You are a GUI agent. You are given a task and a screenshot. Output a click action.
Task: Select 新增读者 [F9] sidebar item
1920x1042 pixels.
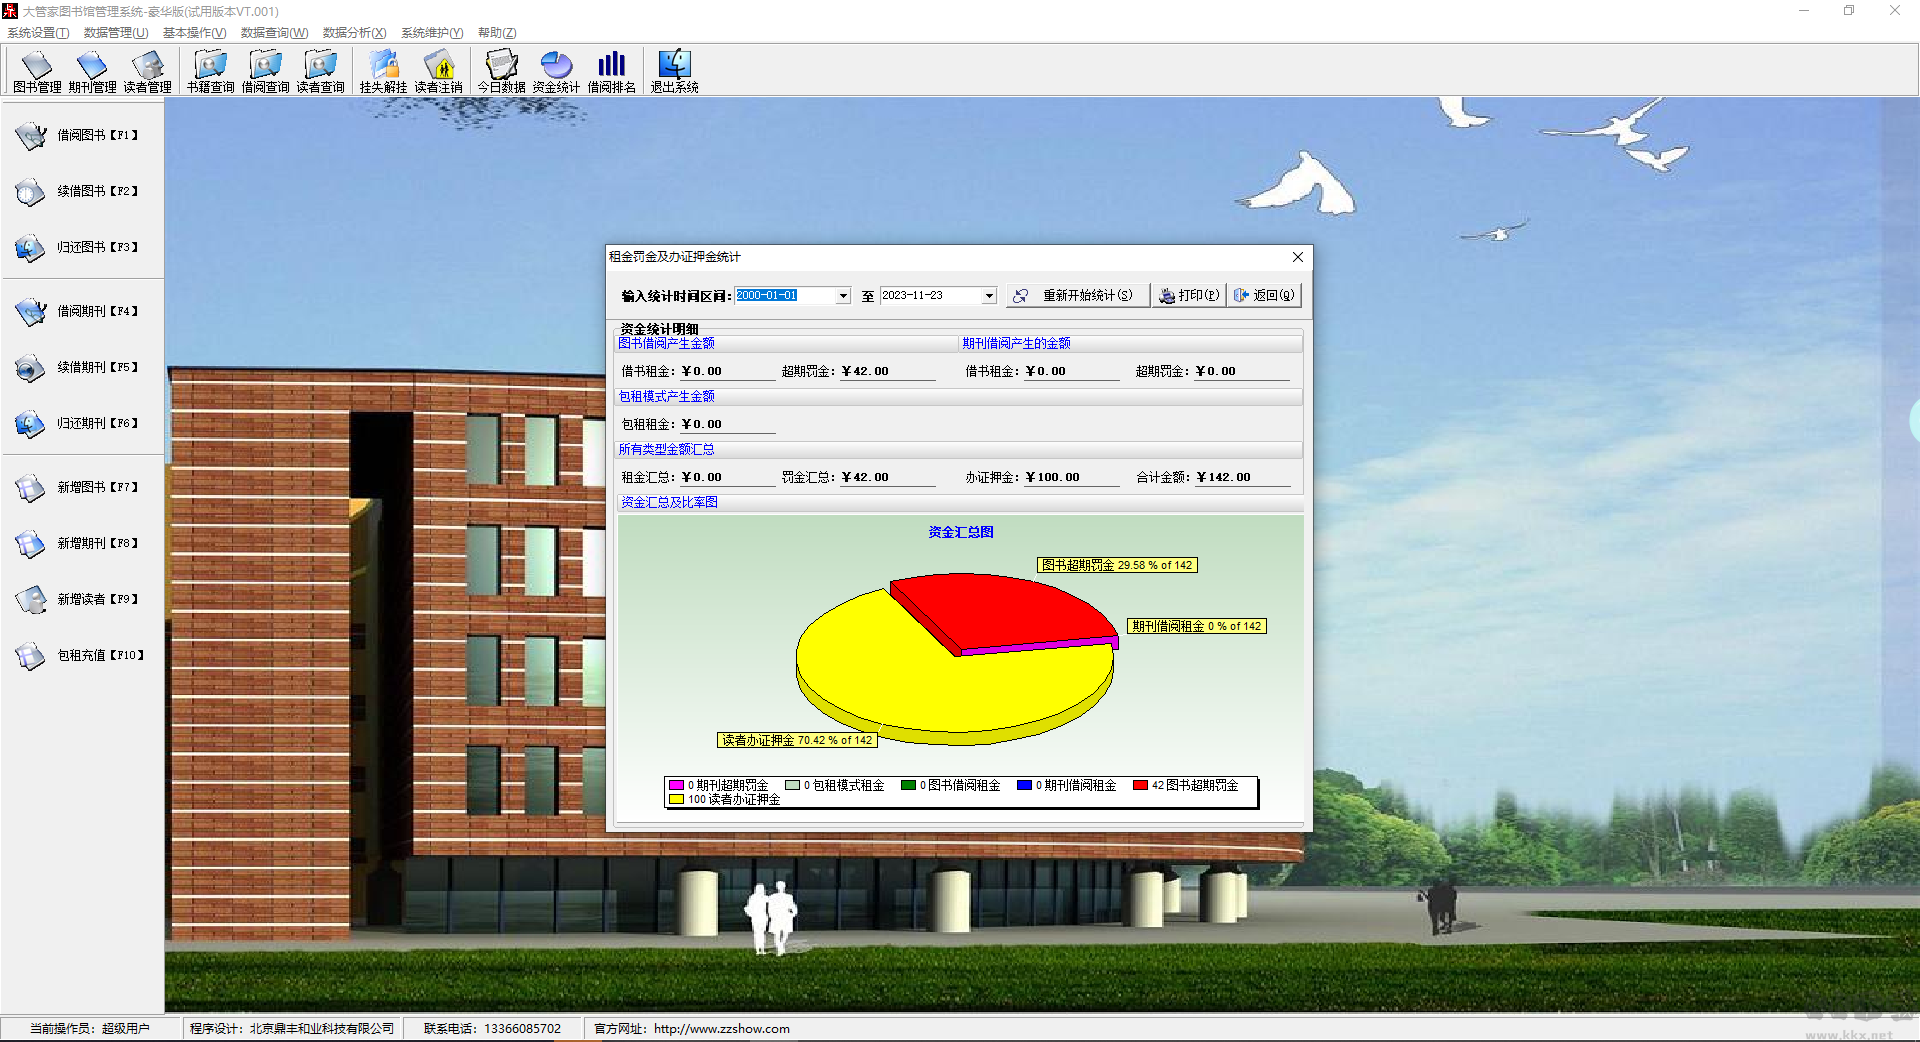77,599
